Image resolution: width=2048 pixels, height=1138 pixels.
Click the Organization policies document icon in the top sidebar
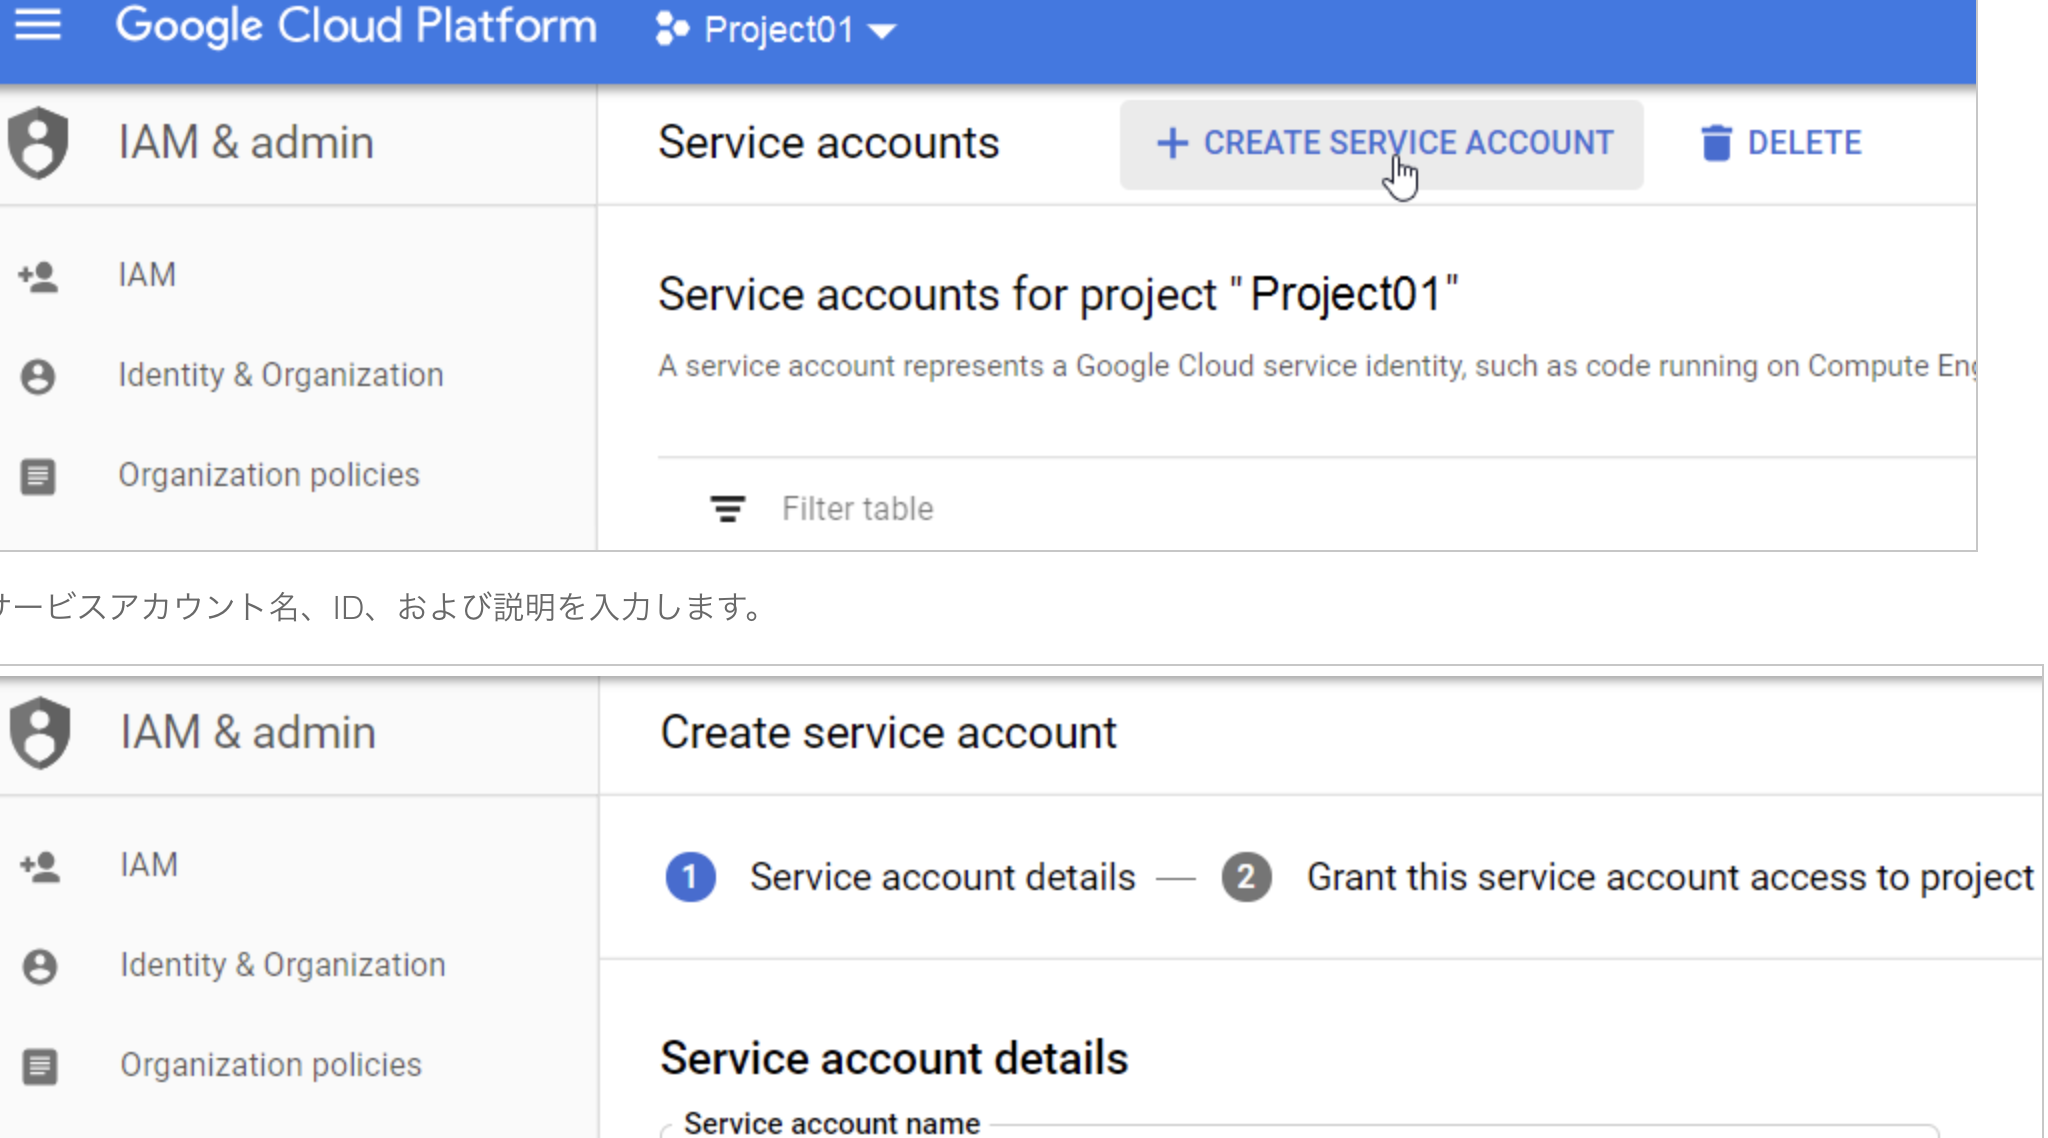38,476
